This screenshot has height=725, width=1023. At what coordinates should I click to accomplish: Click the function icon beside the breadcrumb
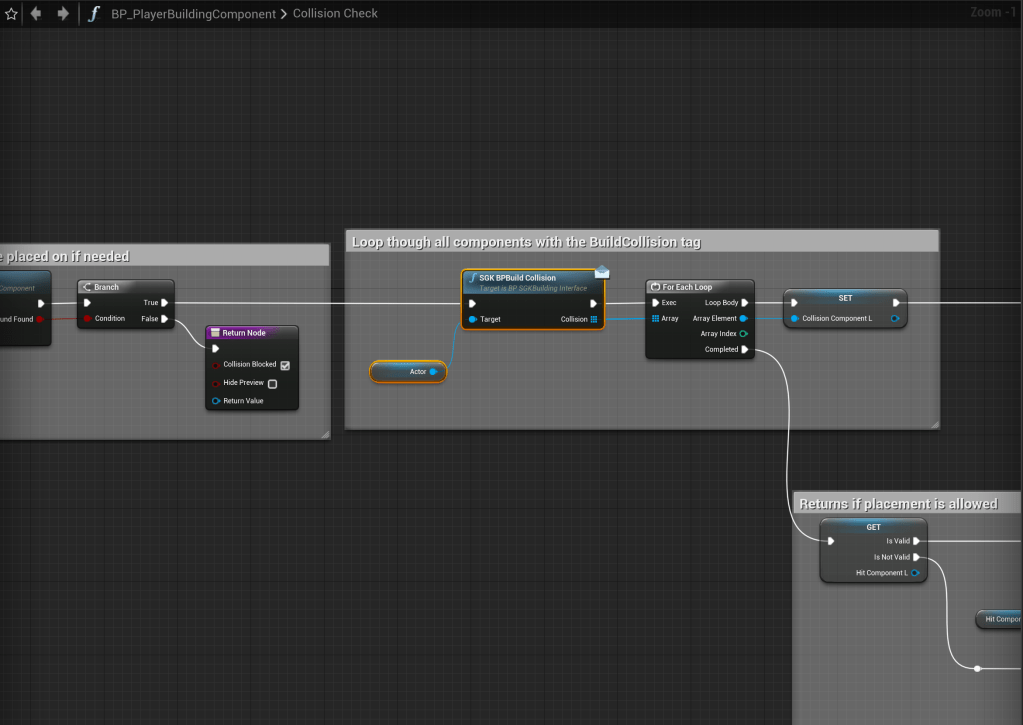click(94, 14)
